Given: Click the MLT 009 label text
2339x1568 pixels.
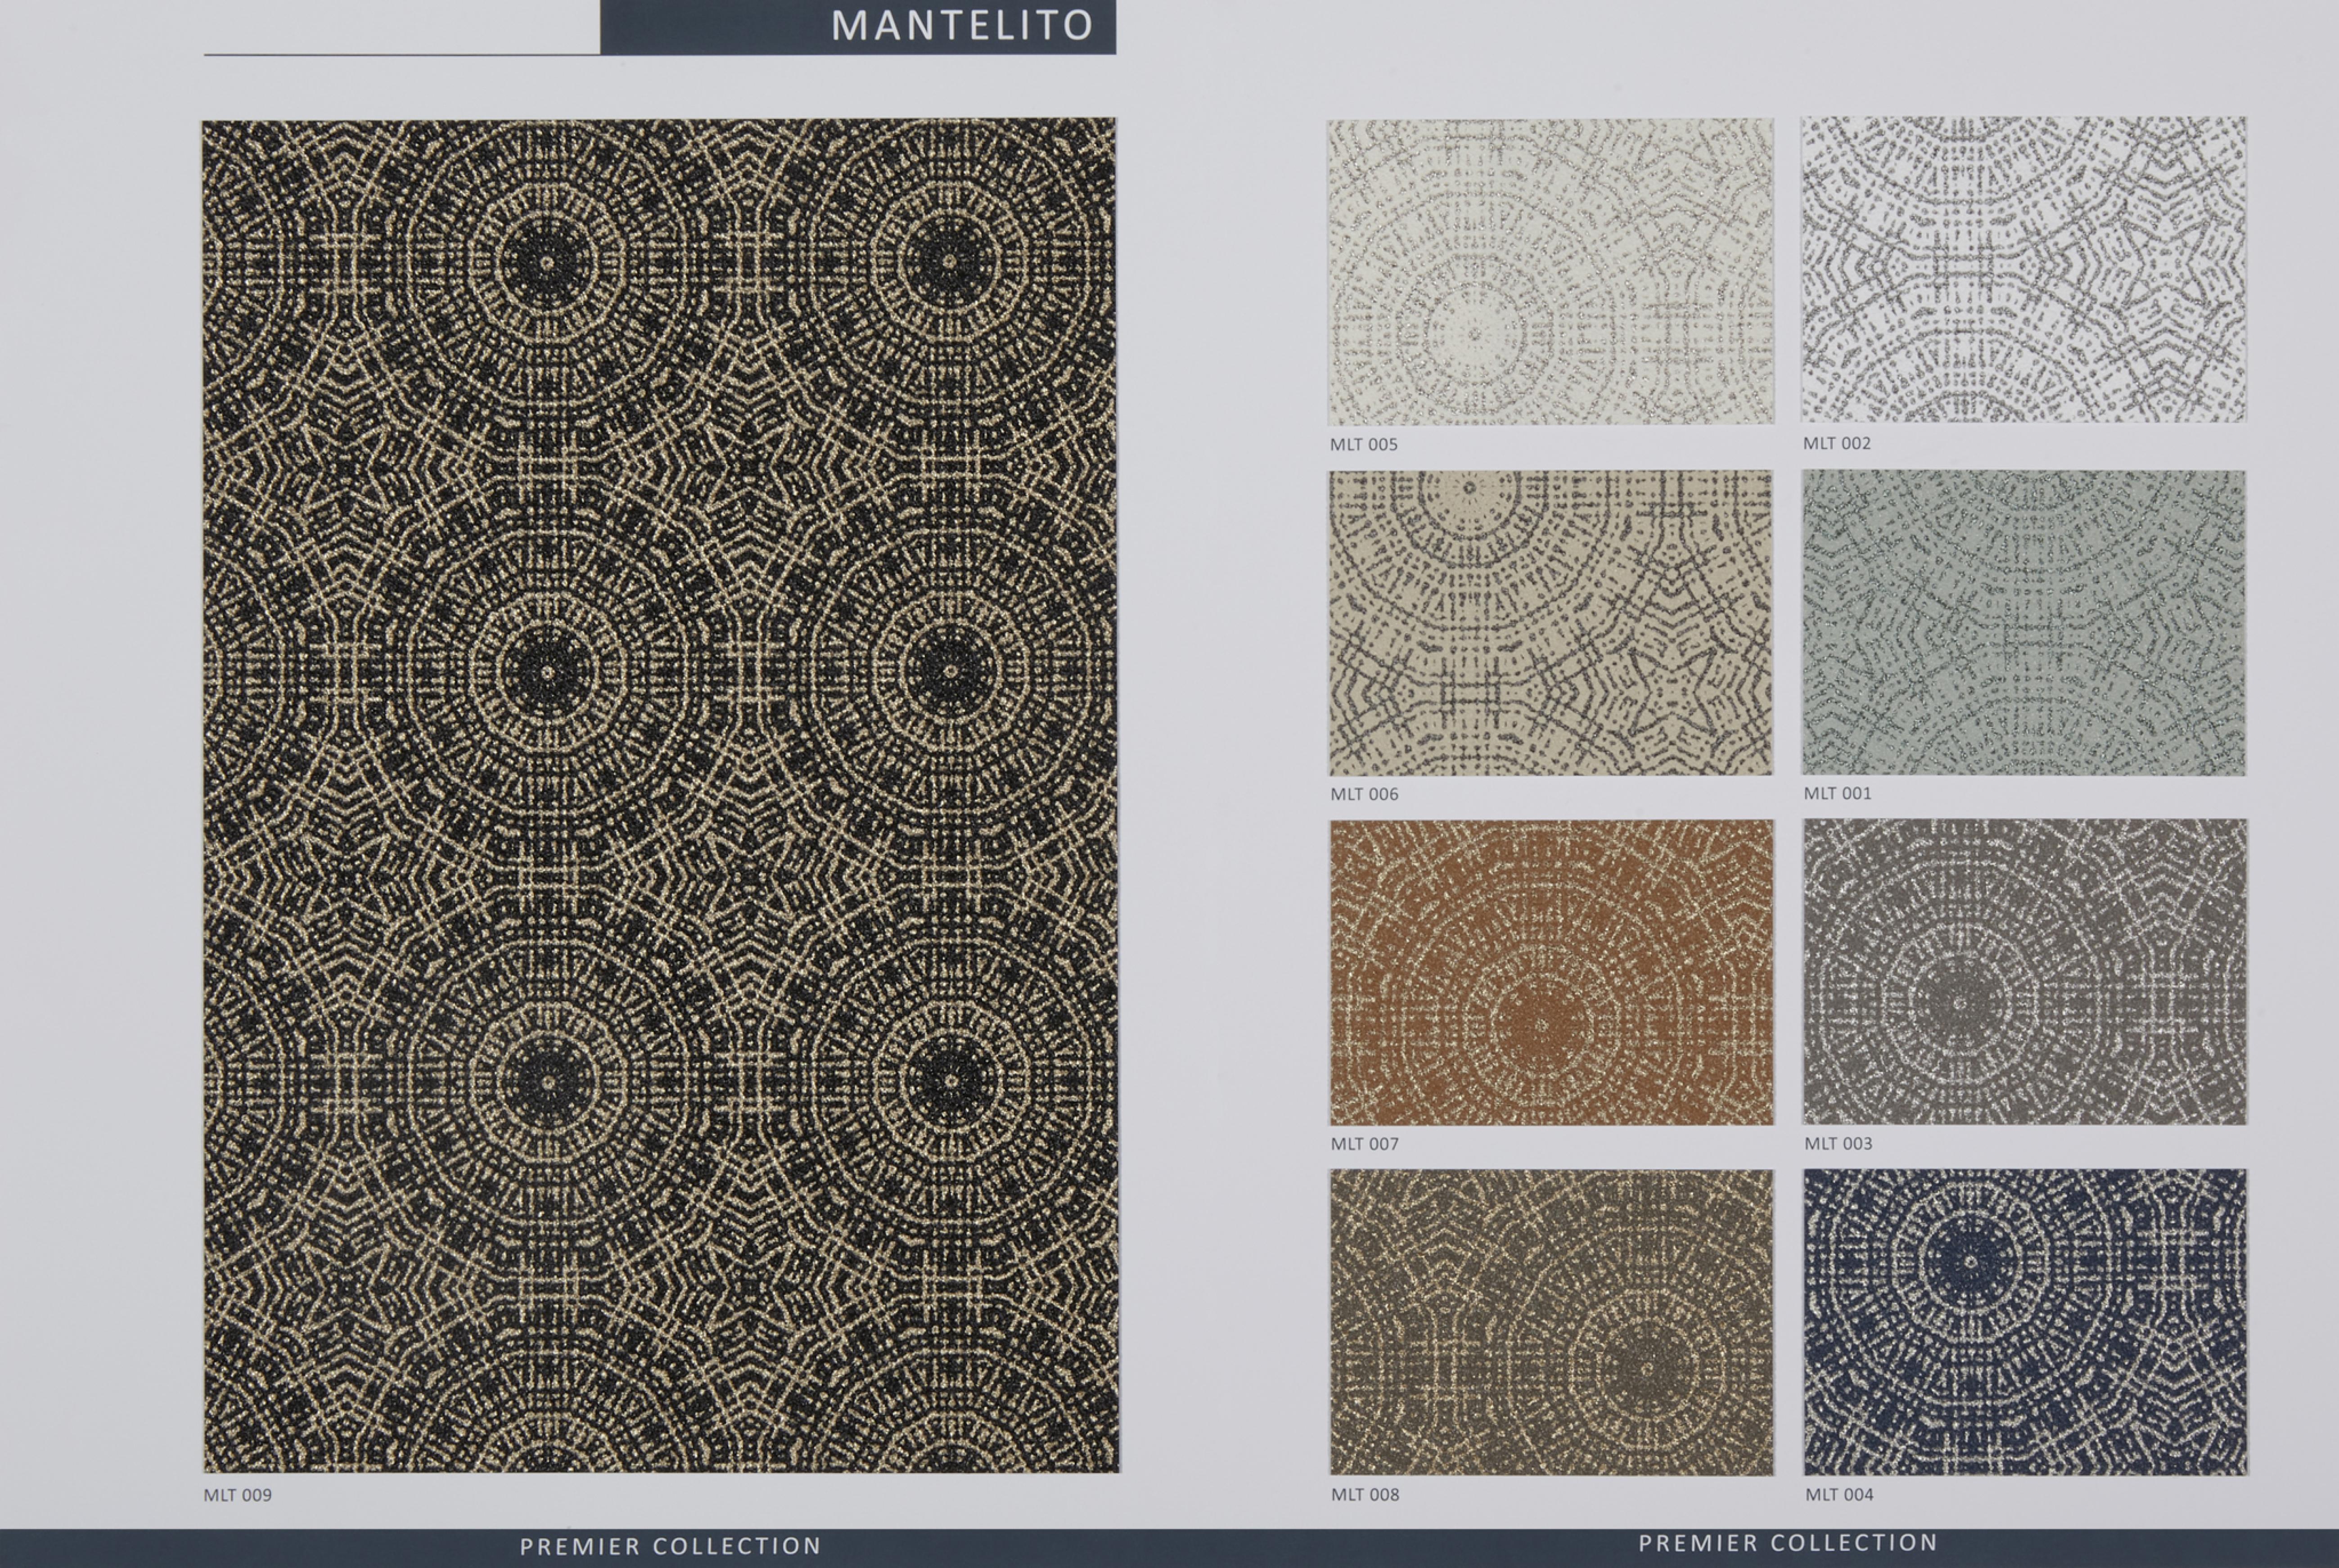Looking at the screenshot, I should [237, 1495].
